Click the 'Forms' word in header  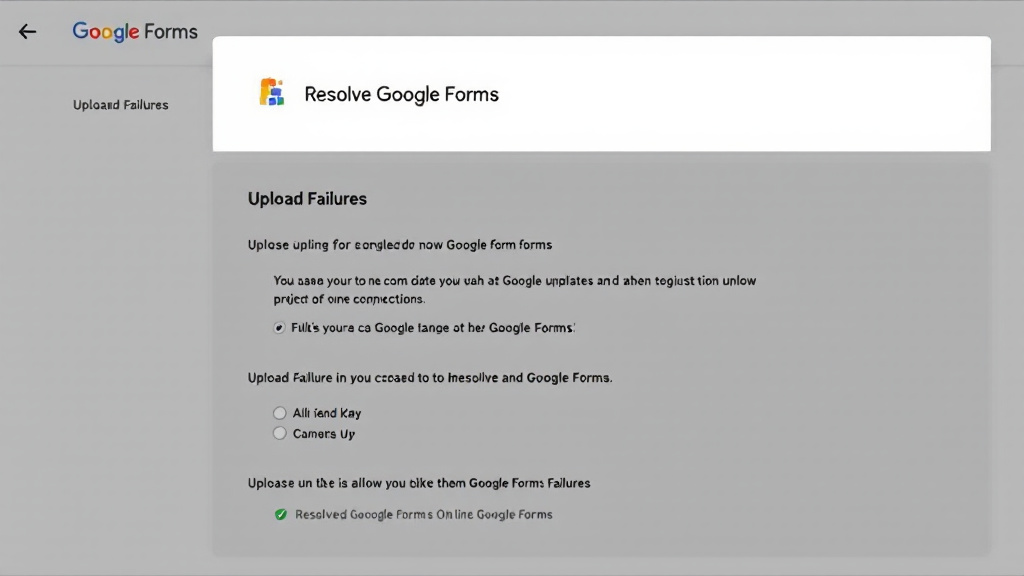click(171, 31)
